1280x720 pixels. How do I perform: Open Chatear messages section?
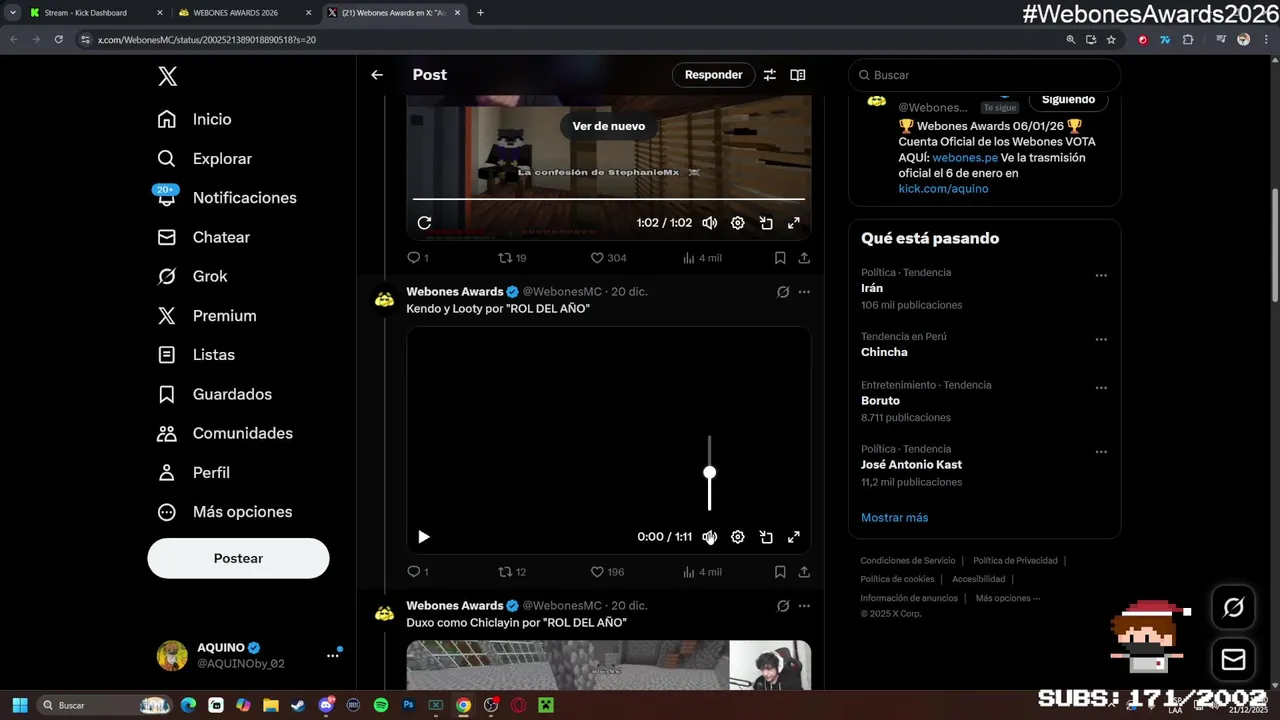coord(203,237)
